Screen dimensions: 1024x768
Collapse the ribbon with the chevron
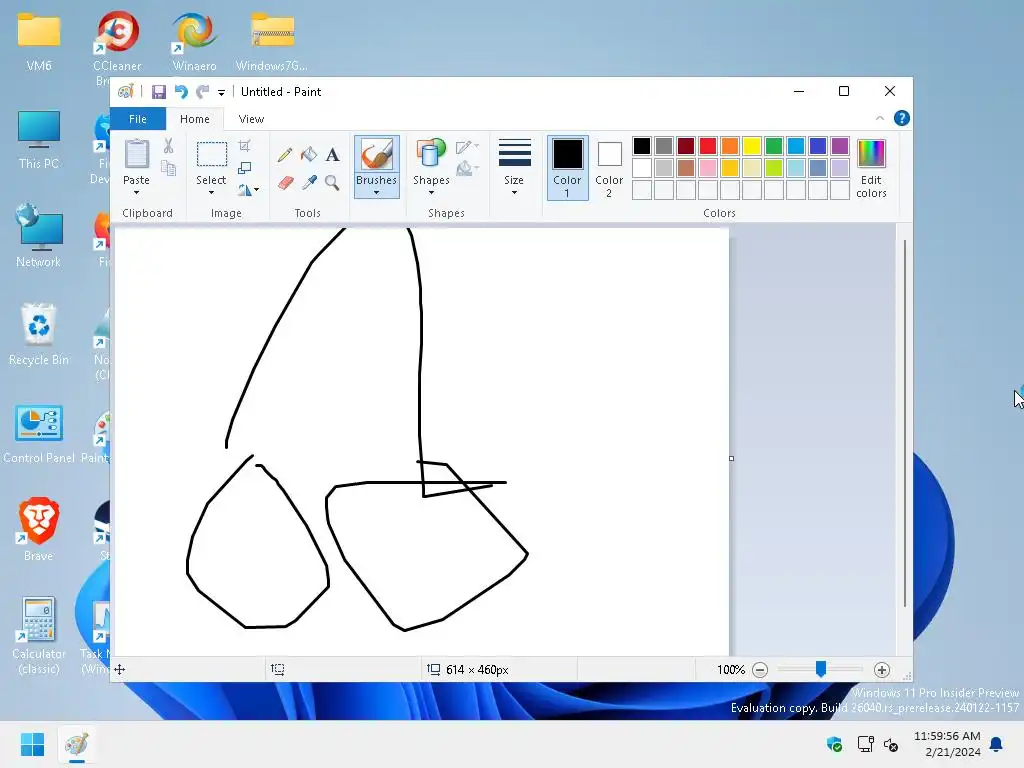880,118
